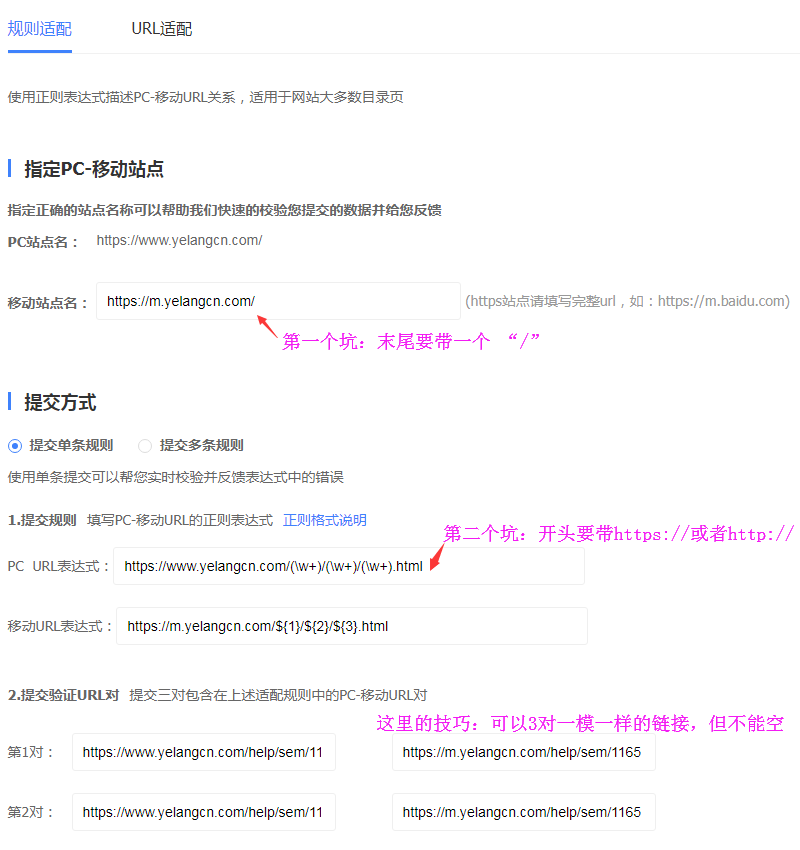The height and width of the screenshot is (850, 800).
Task: Focus the 第2对 PC URL input
Action: (x=203, y=813)
